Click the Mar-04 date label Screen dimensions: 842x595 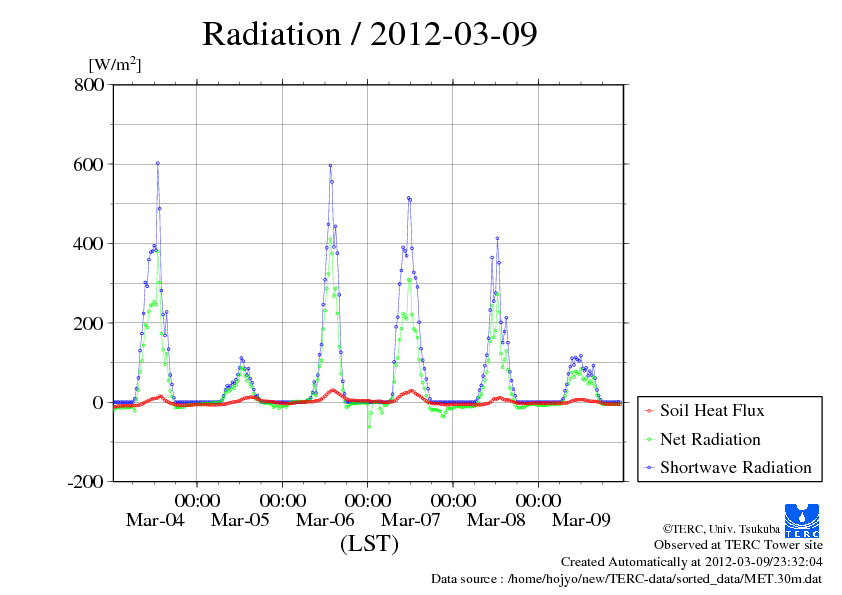(x=155, y=520)
